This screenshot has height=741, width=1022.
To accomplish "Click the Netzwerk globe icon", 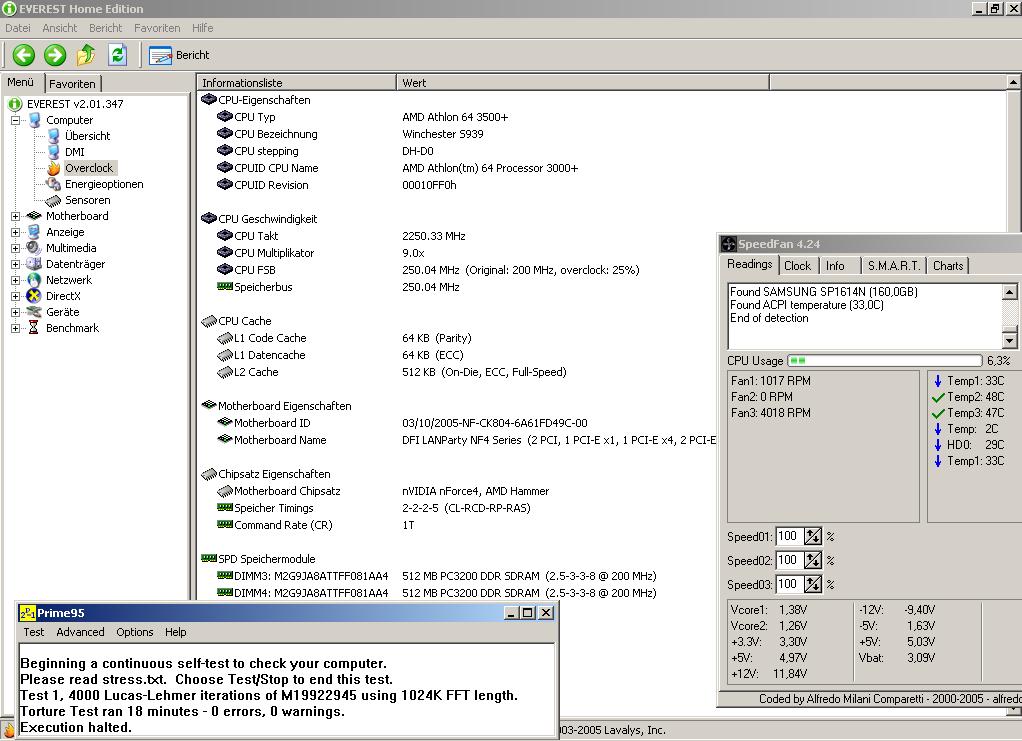I will click(x=34, y=280).
